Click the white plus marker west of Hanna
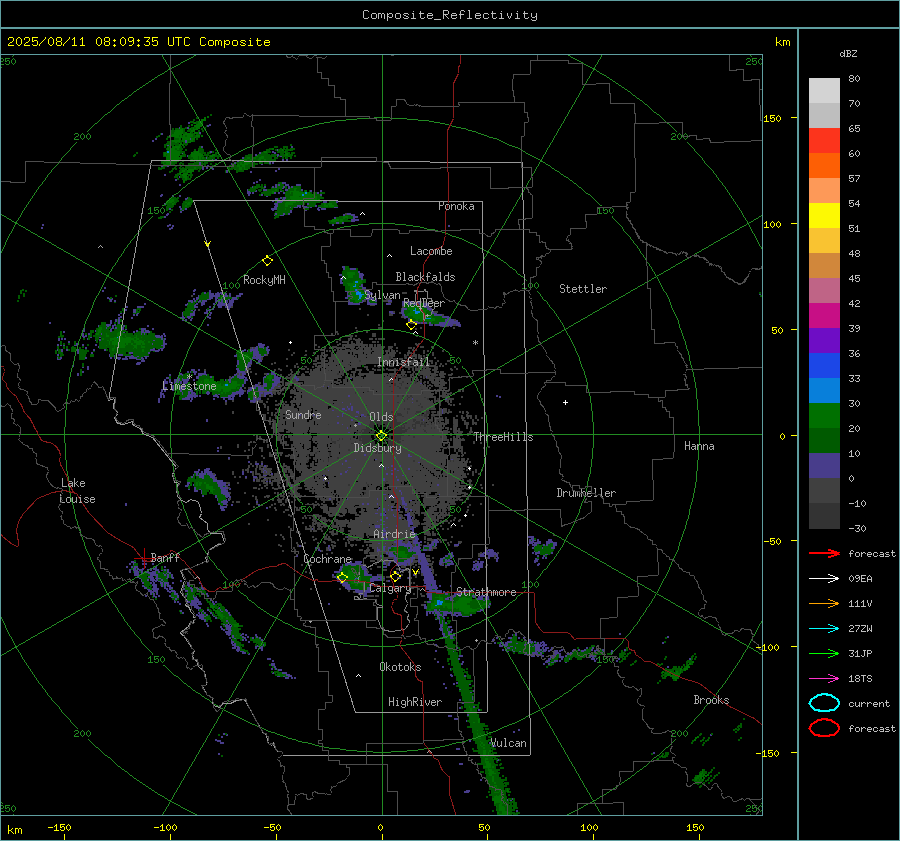 coord(565,402)
